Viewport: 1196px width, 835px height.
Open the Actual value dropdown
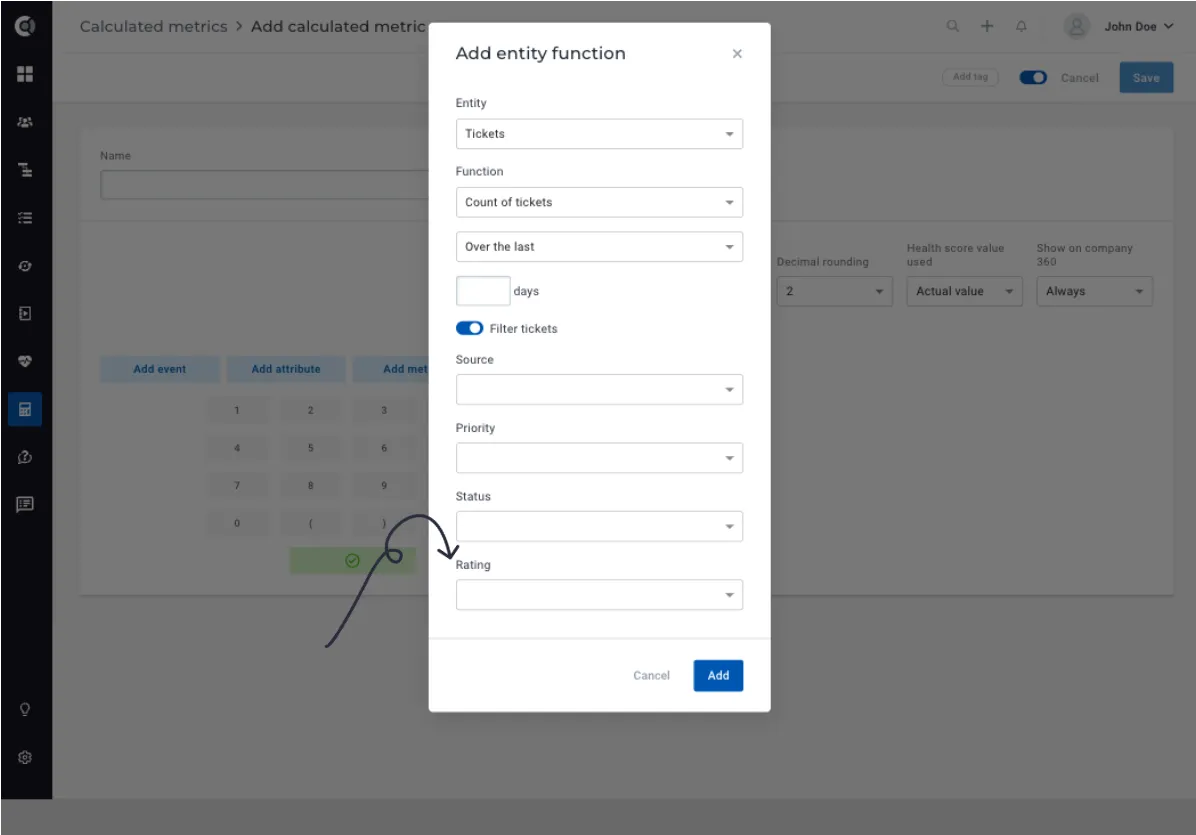click(964, 291)
